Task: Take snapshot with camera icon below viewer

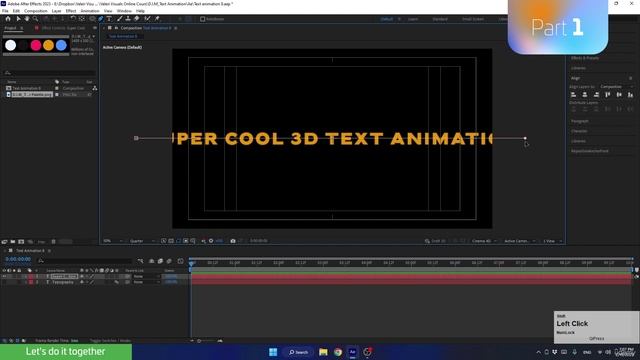Action: click(x=233, y=241)
